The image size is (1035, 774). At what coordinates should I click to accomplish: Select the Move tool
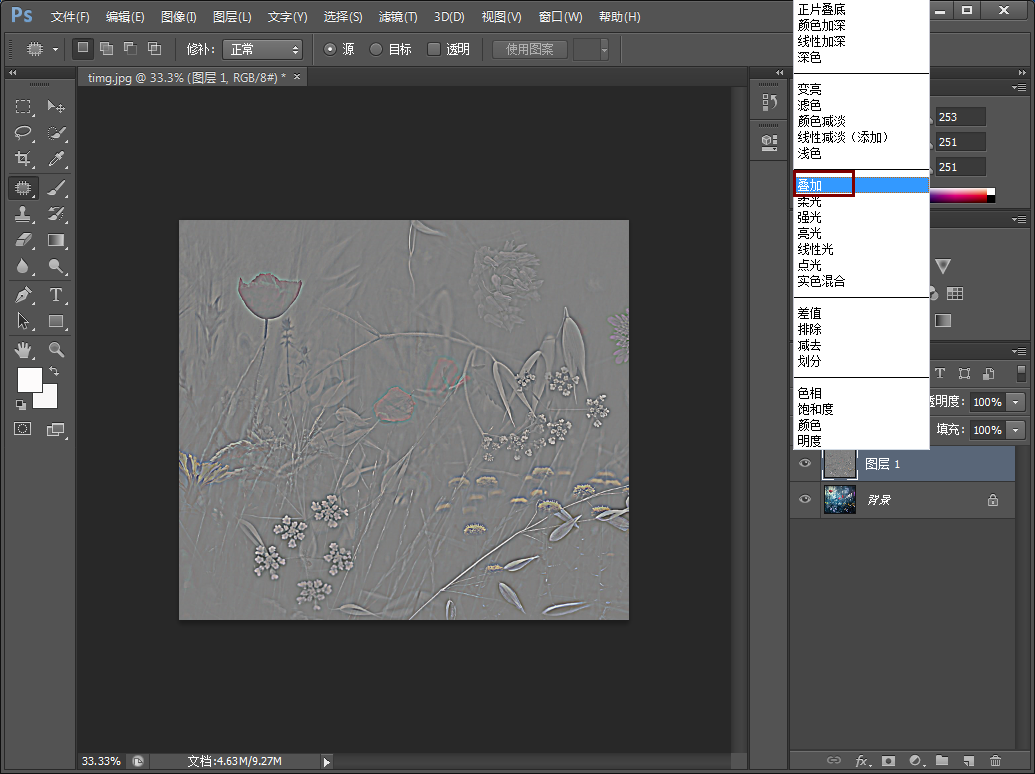[56, 106]
